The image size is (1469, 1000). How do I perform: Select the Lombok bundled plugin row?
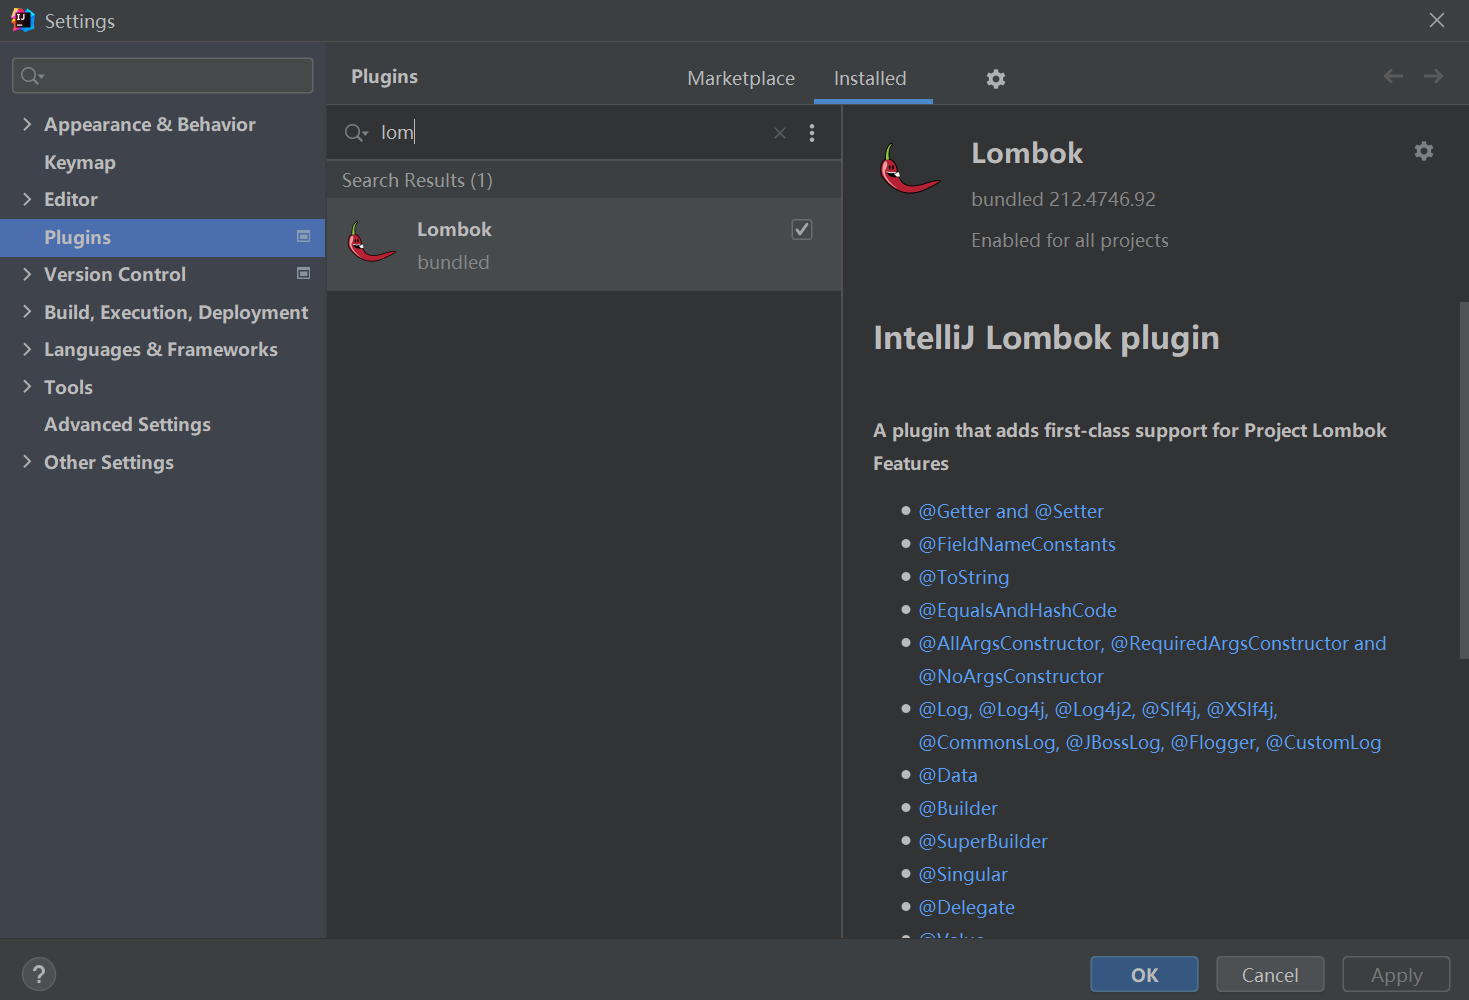(584, 245)
